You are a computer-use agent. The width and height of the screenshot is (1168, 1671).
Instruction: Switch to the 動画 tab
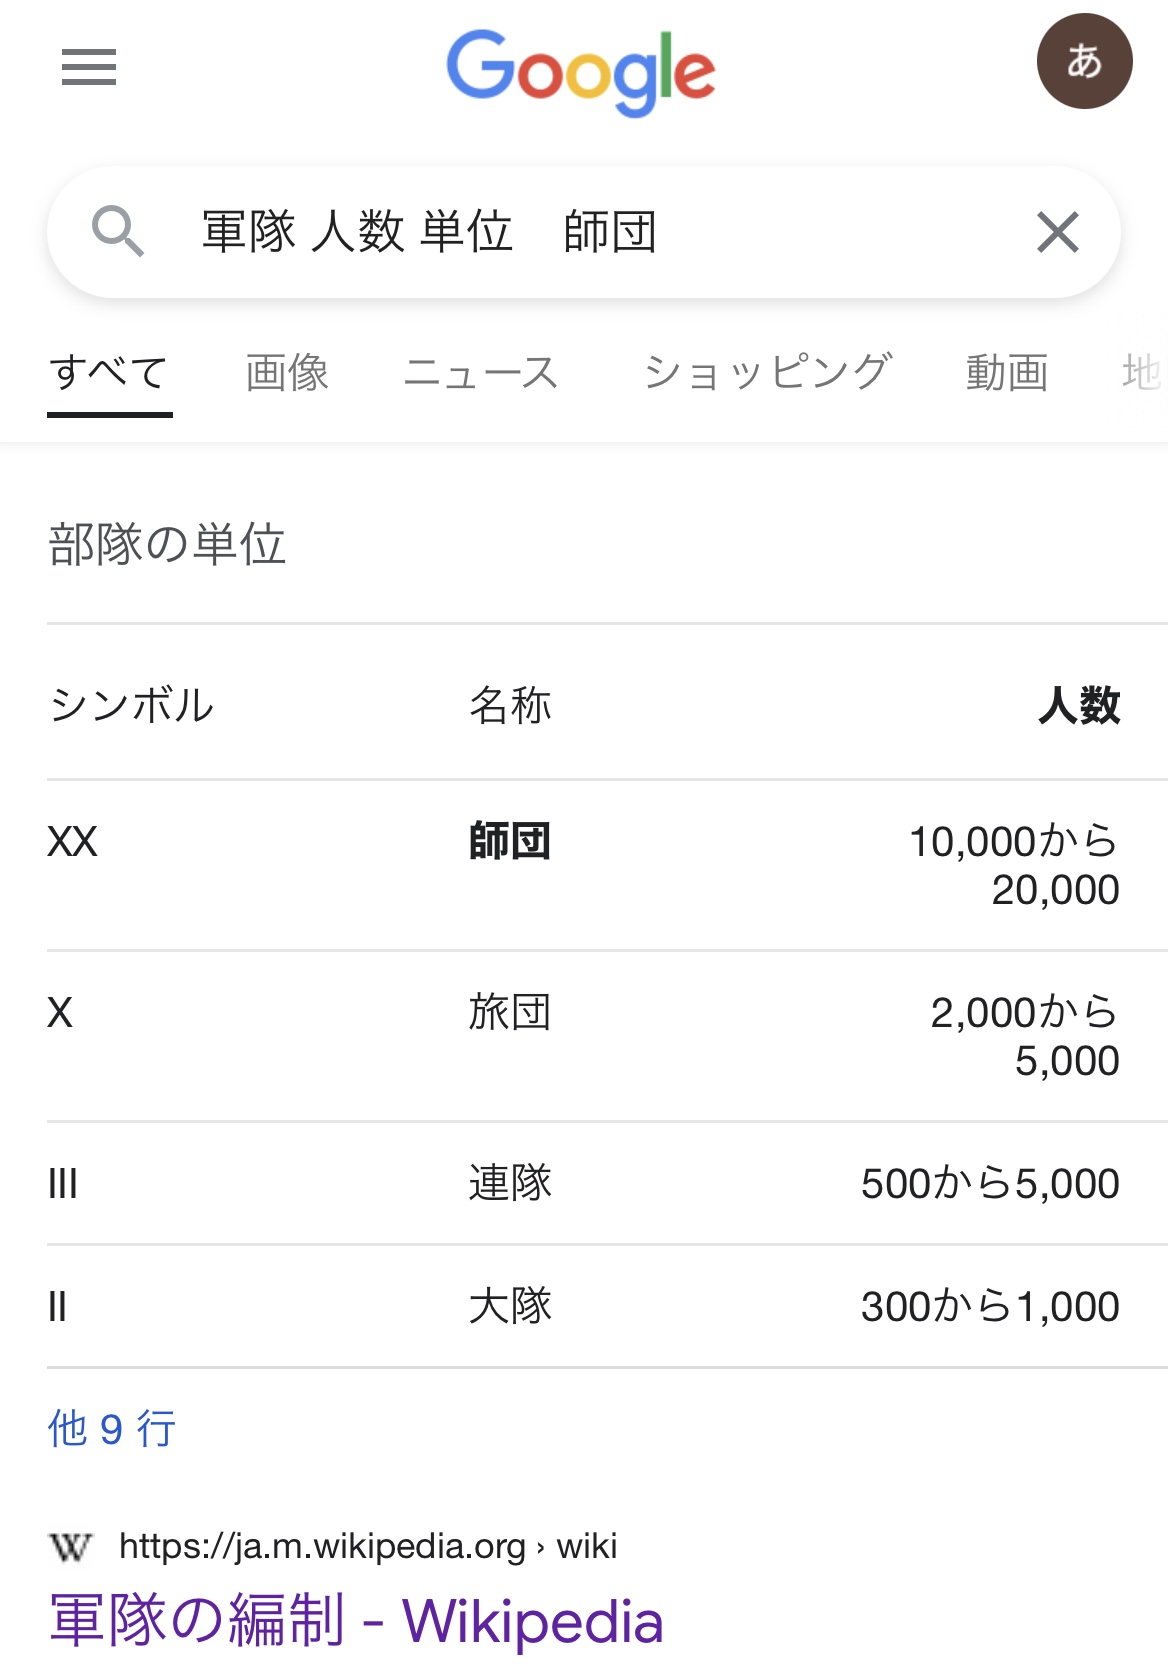(1006, 373)
